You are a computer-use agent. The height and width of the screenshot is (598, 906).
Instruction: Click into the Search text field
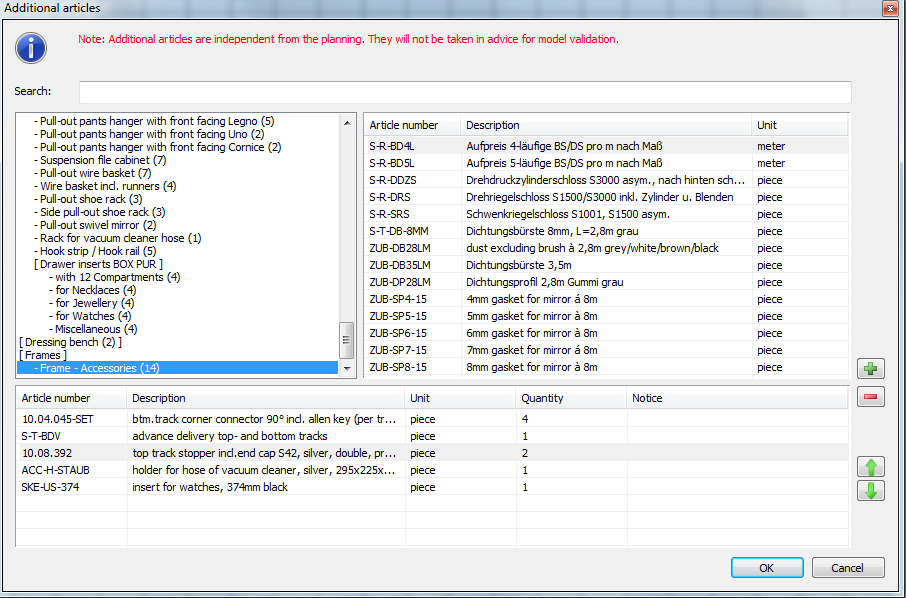[x=464, y=92]
